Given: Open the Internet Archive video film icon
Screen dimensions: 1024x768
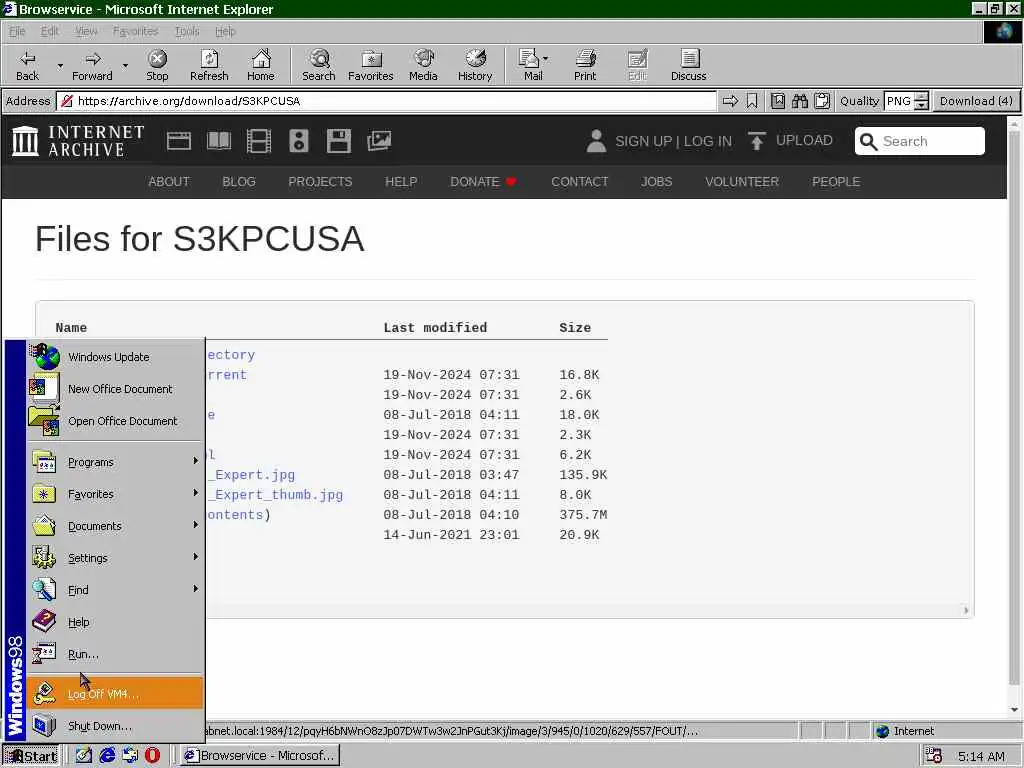Looking at the screenshot, I should (259, 141).
